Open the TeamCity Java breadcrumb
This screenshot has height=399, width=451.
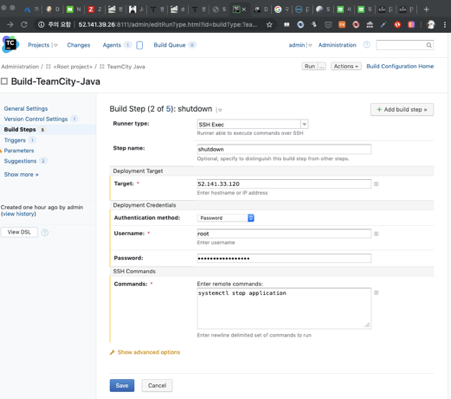pos(126,67)
